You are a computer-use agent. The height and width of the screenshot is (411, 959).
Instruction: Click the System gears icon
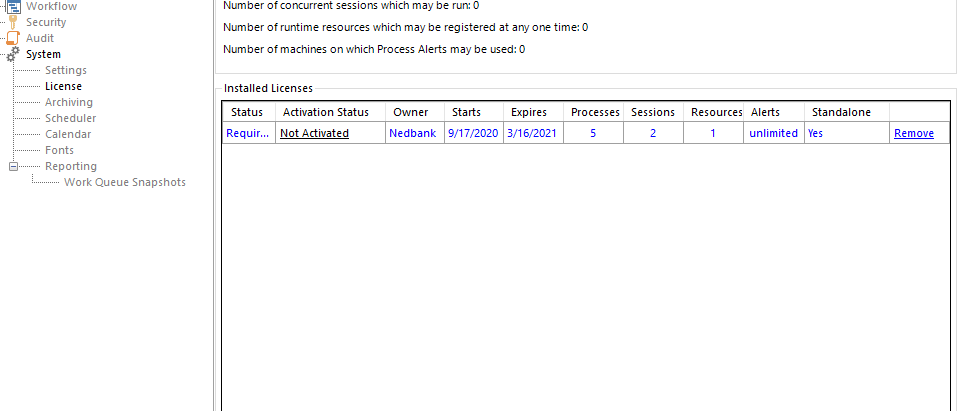point(13,54)
